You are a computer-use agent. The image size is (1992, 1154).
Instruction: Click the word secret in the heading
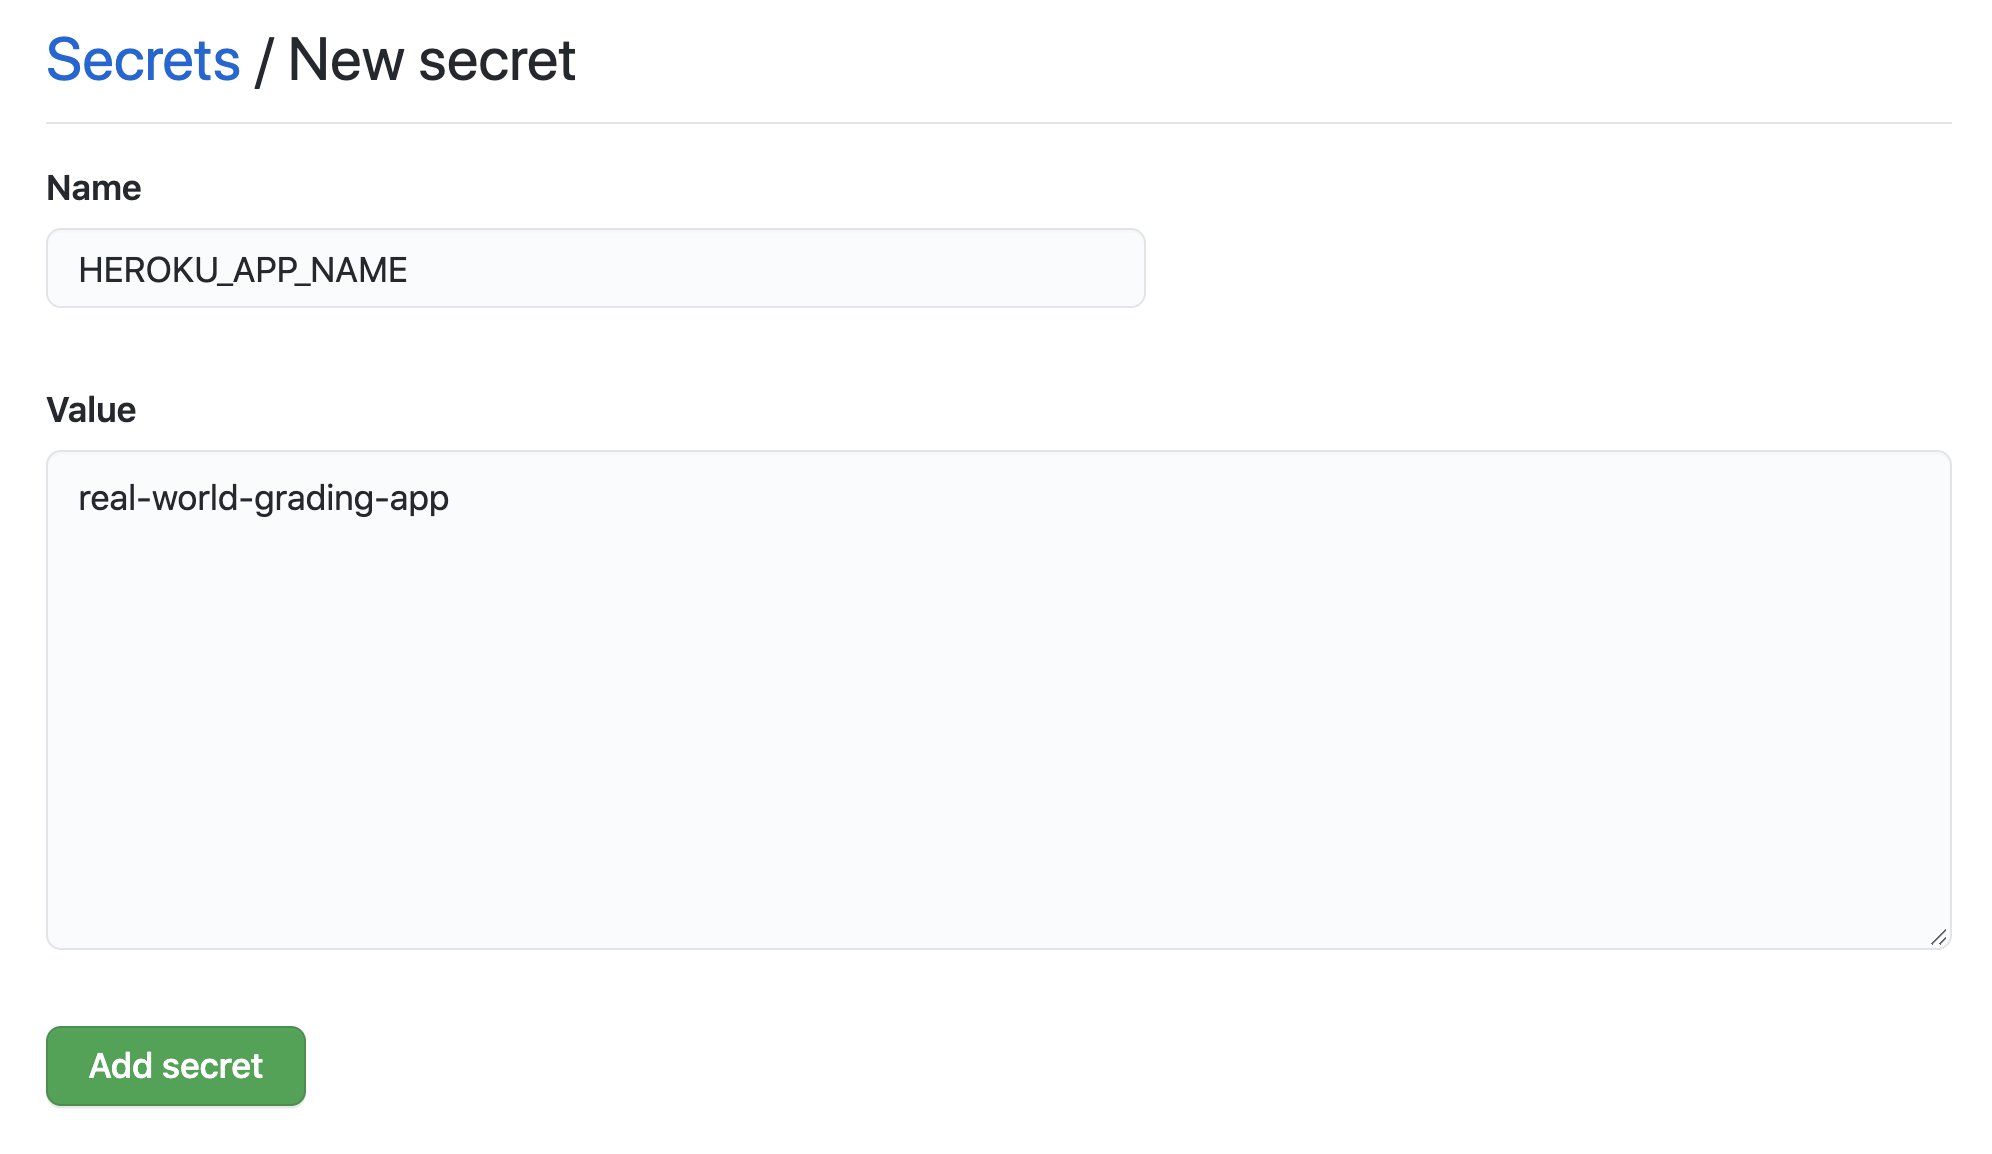(x=497, y=60)
